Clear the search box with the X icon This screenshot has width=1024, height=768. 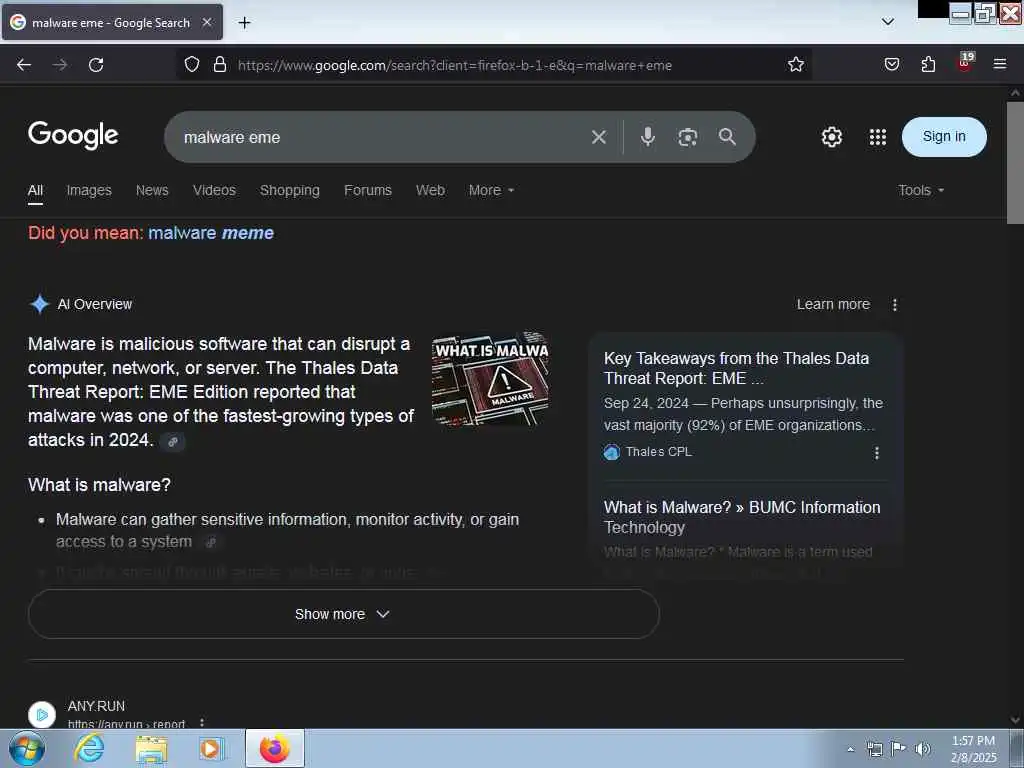598,137
